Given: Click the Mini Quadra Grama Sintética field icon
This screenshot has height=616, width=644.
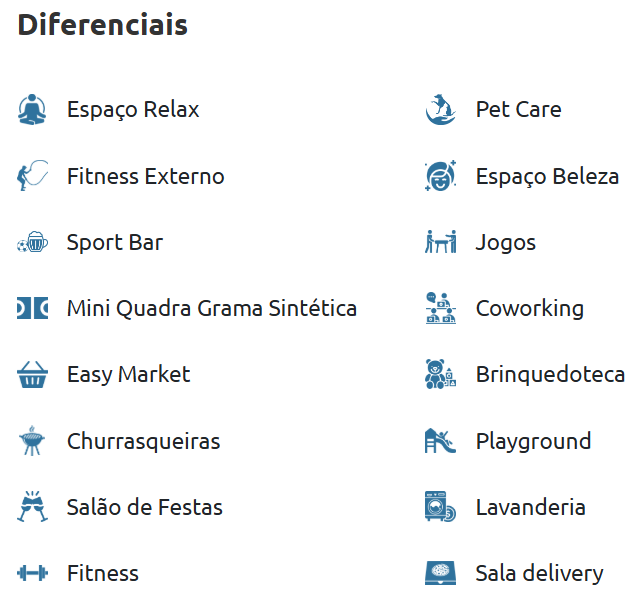Looking at the screenshot, I should click(32, 308).
